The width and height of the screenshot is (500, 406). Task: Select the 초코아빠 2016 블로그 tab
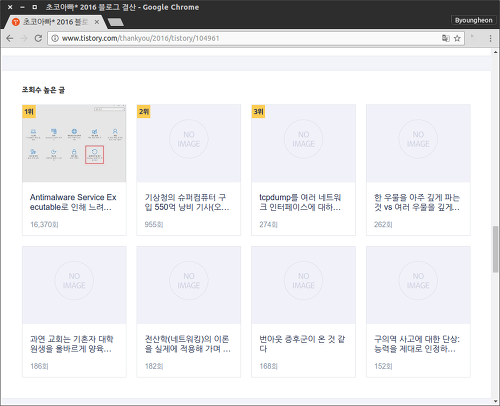click(55, 22)
